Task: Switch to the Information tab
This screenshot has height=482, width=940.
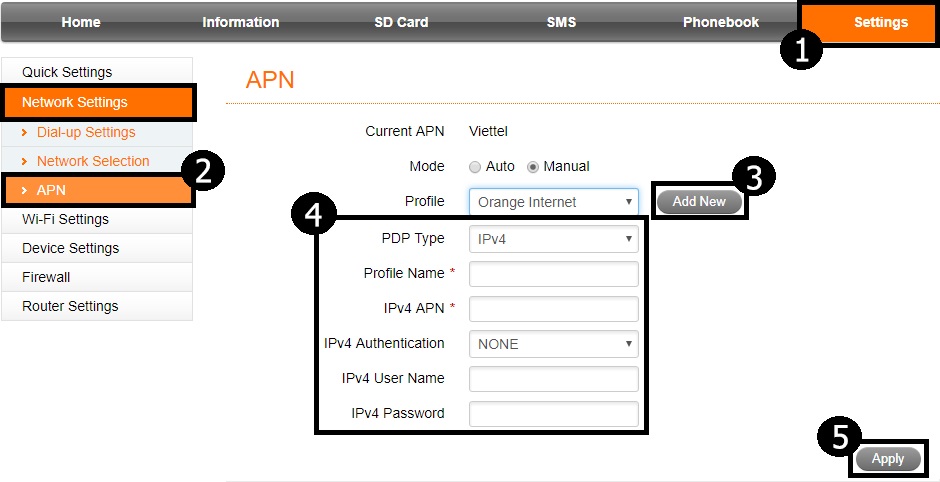Action: [x=240, y=22]
